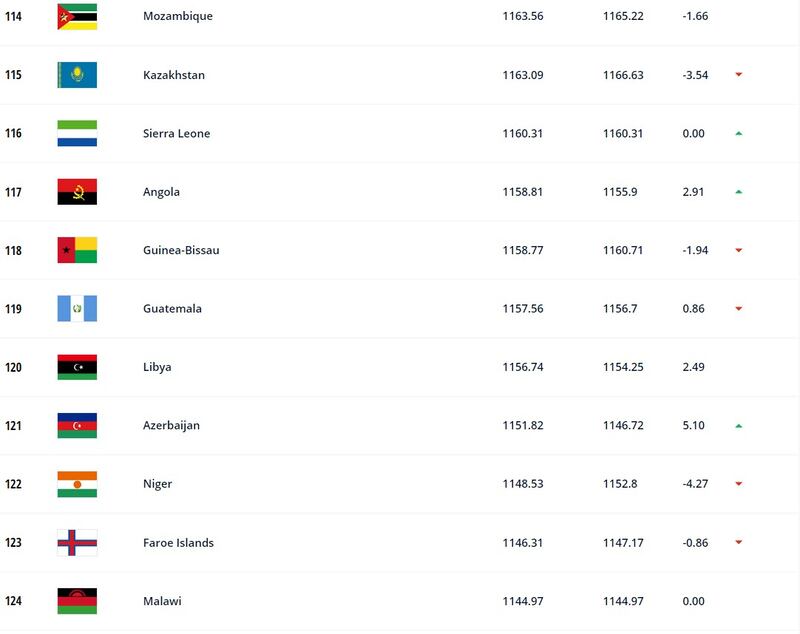Click Libya's total points 1156.74
The image size is (800, 634).
coord(523,367)
